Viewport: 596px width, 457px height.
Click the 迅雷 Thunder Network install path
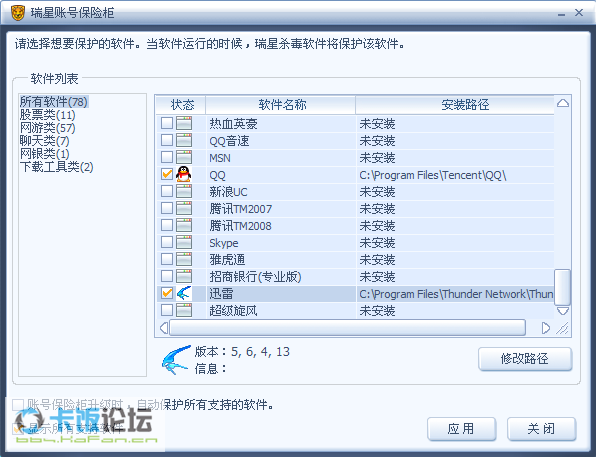click(456, 294)
